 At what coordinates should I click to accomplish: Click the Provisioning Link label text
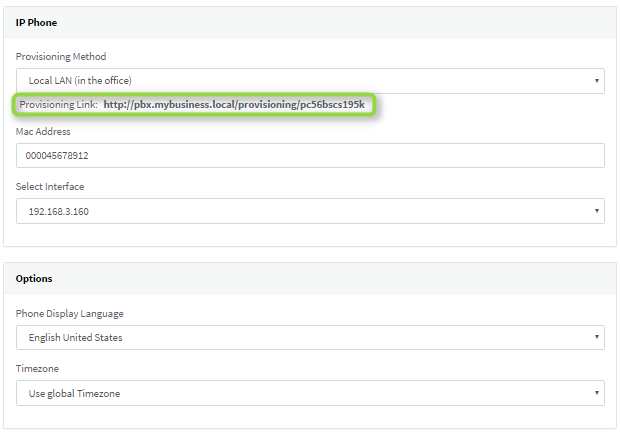click(58, 105)
